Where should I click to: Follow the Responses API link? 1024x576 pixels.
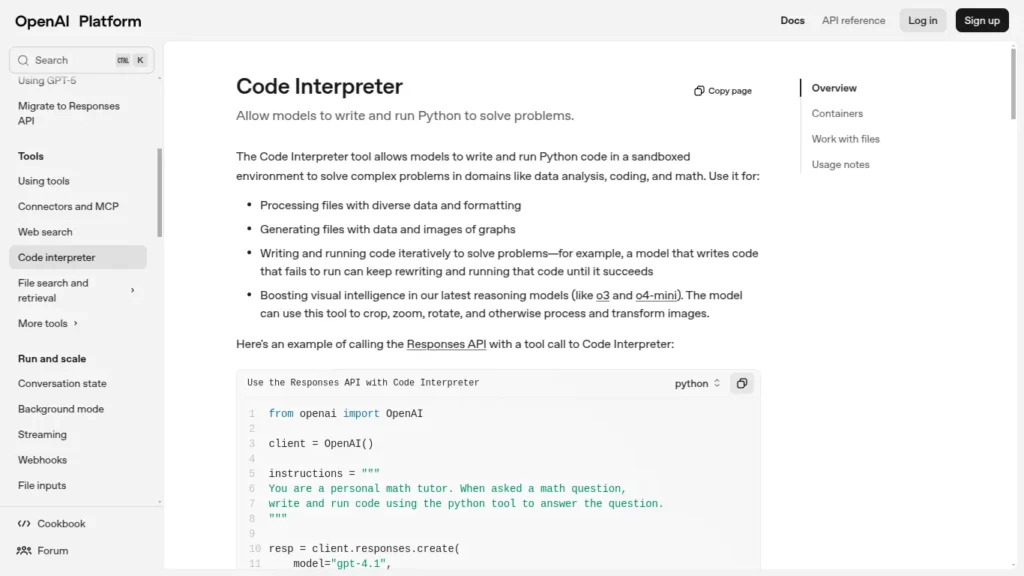[446, 344]
